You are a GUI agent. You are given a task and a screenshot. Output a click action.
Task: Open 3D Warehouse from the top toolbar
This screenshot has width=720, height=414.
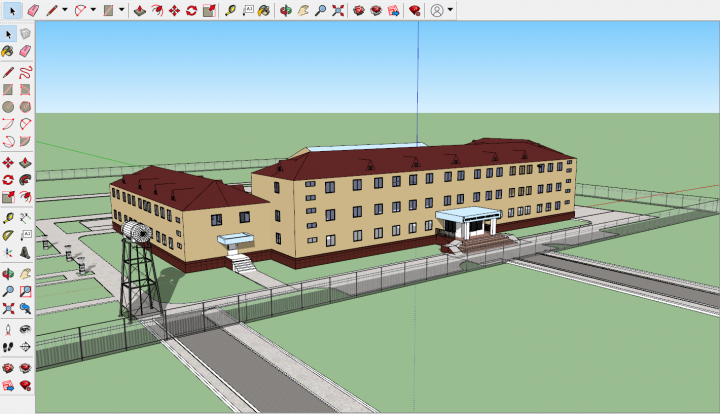point(359,11)
